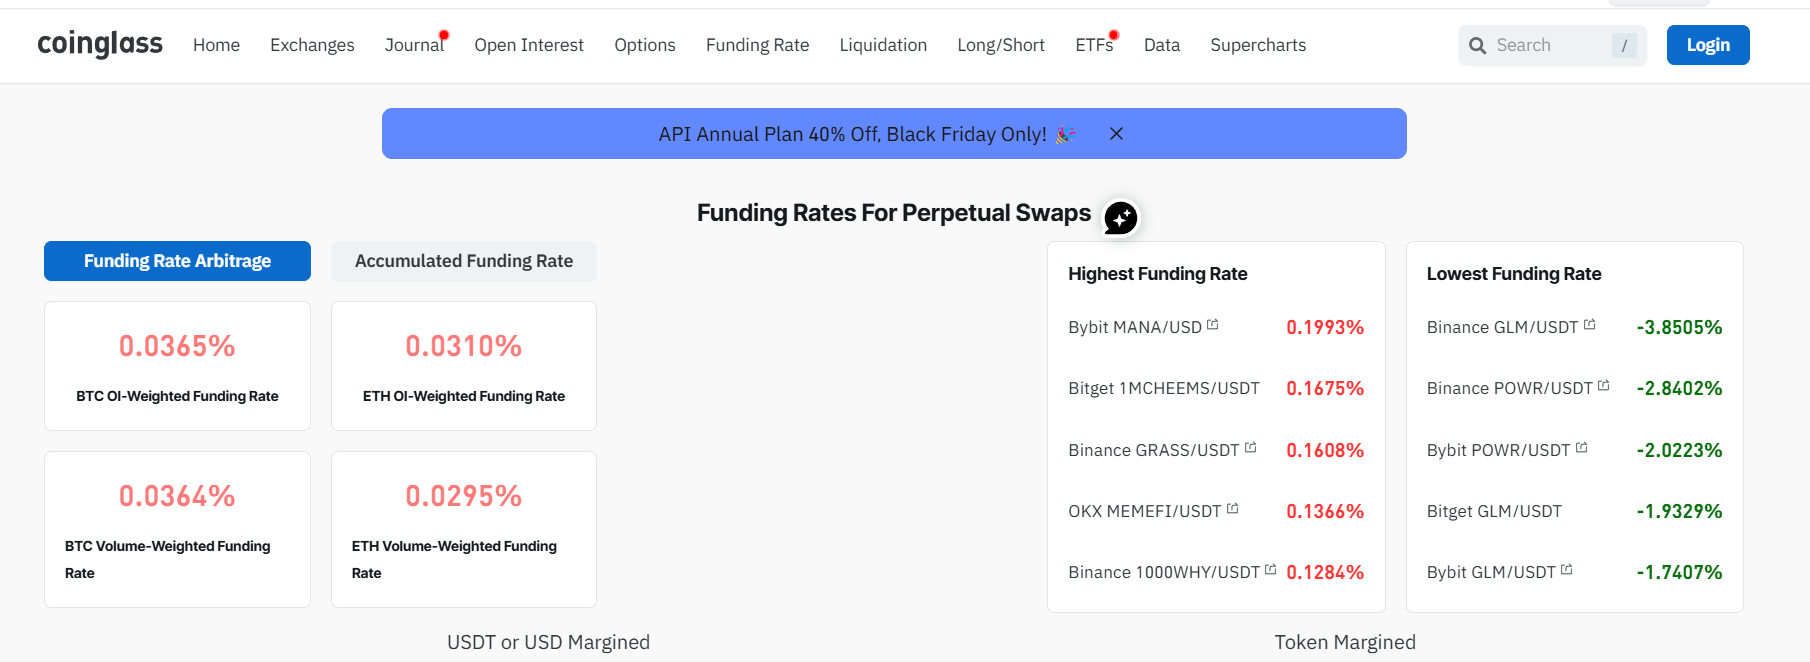Open external link icon beside Binance GLM/USDT
Image resolution: width=1810 pixels, height=662 pixels.
(1589, 325)
